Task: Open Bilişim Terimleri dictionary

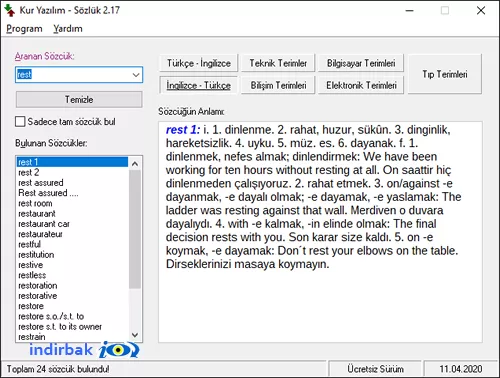Action: coord(278,85)
